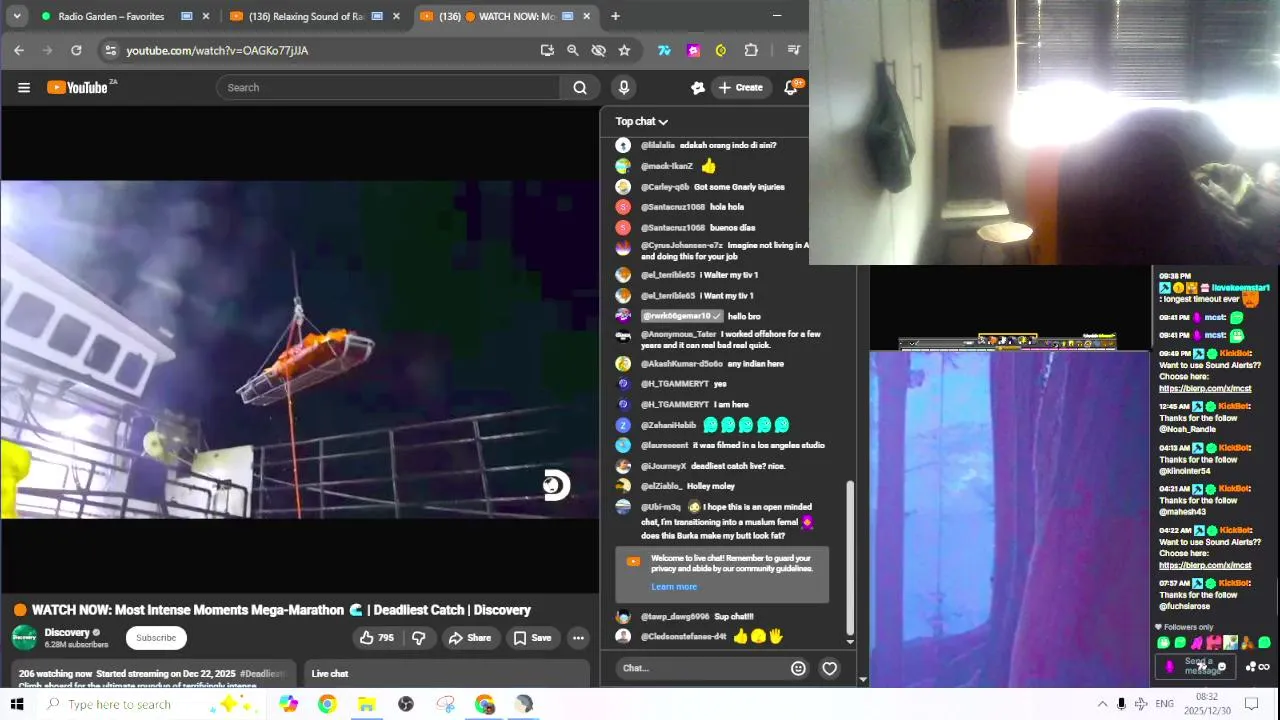Bookmark this page with star icon
The height and width of the screenshot is (720, 1280).
pos(624,50)
